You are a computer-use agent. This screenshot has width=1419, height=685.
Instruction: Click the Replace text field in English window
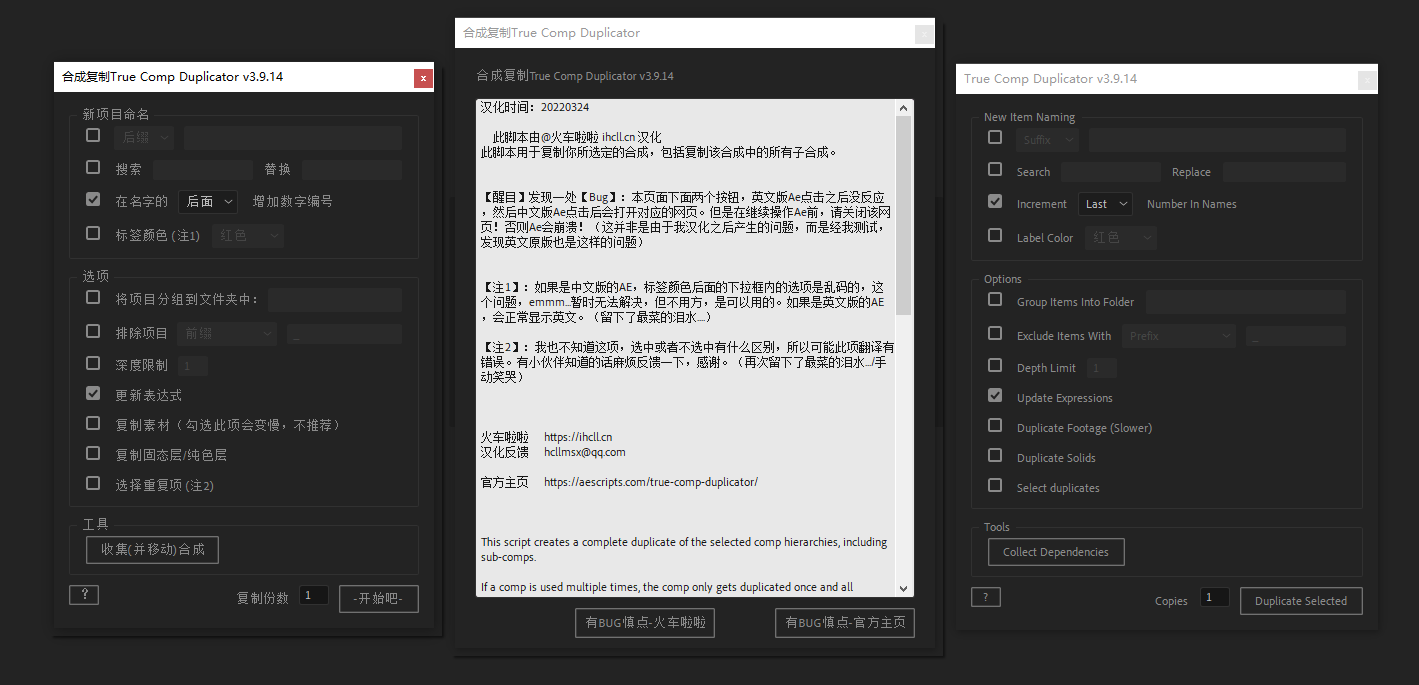coord(1284,172)
